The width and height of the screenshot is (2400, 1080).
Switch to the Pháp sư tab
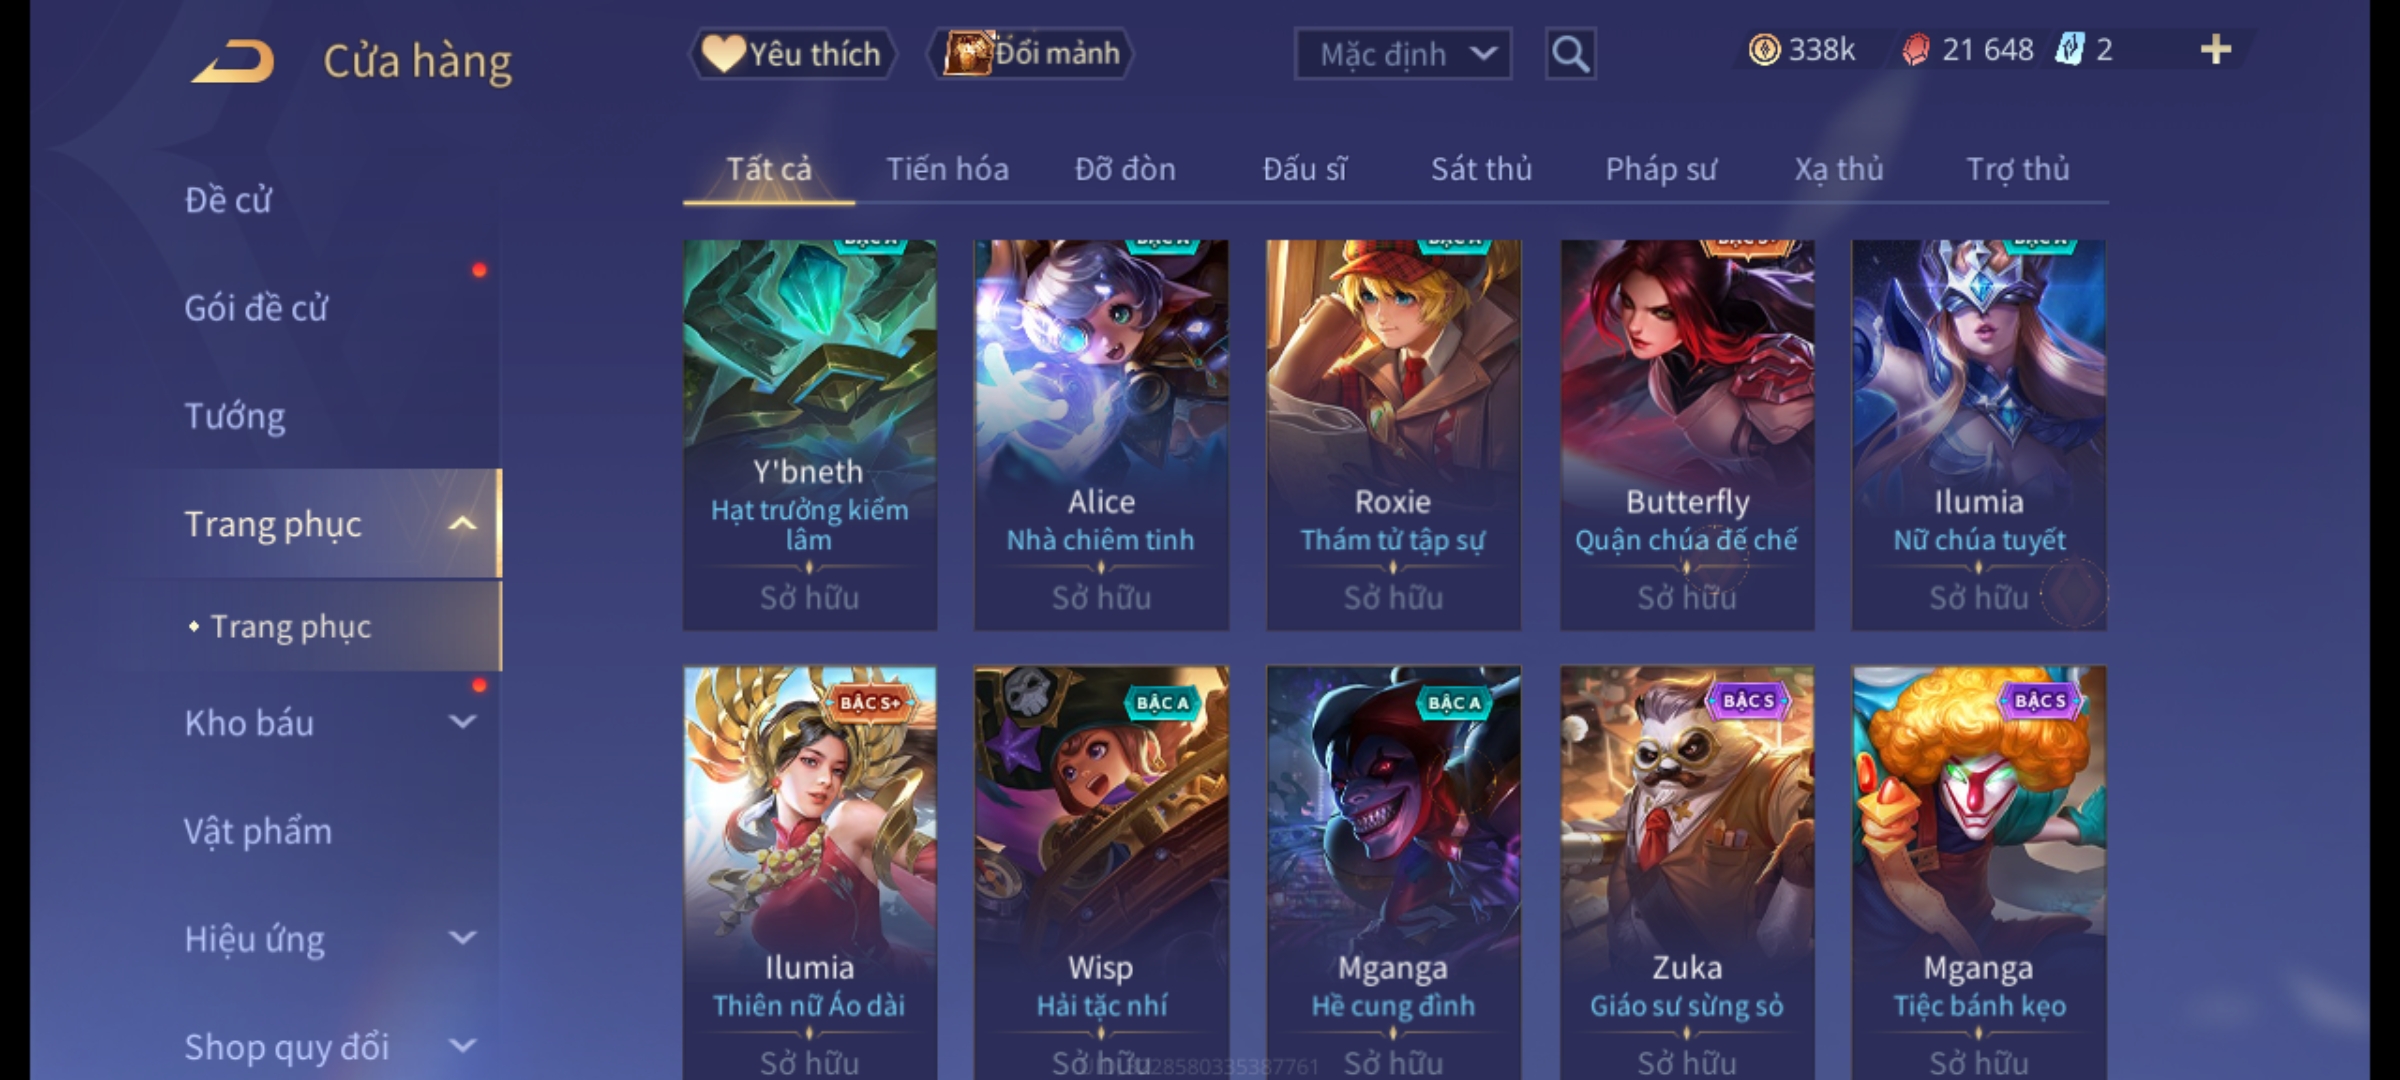(1661, 169)
